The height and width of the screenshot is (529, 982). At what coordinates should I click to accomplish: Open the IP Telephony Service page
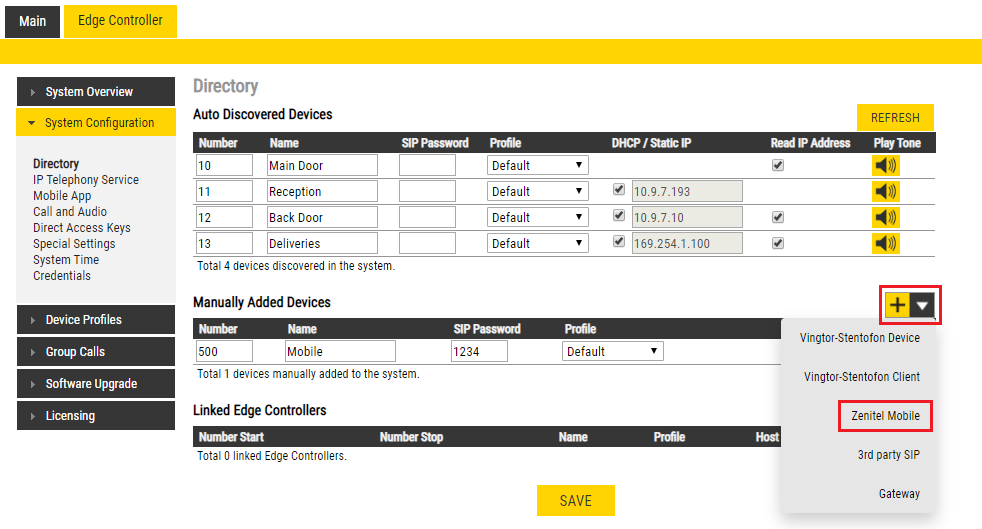coord(86,180)
